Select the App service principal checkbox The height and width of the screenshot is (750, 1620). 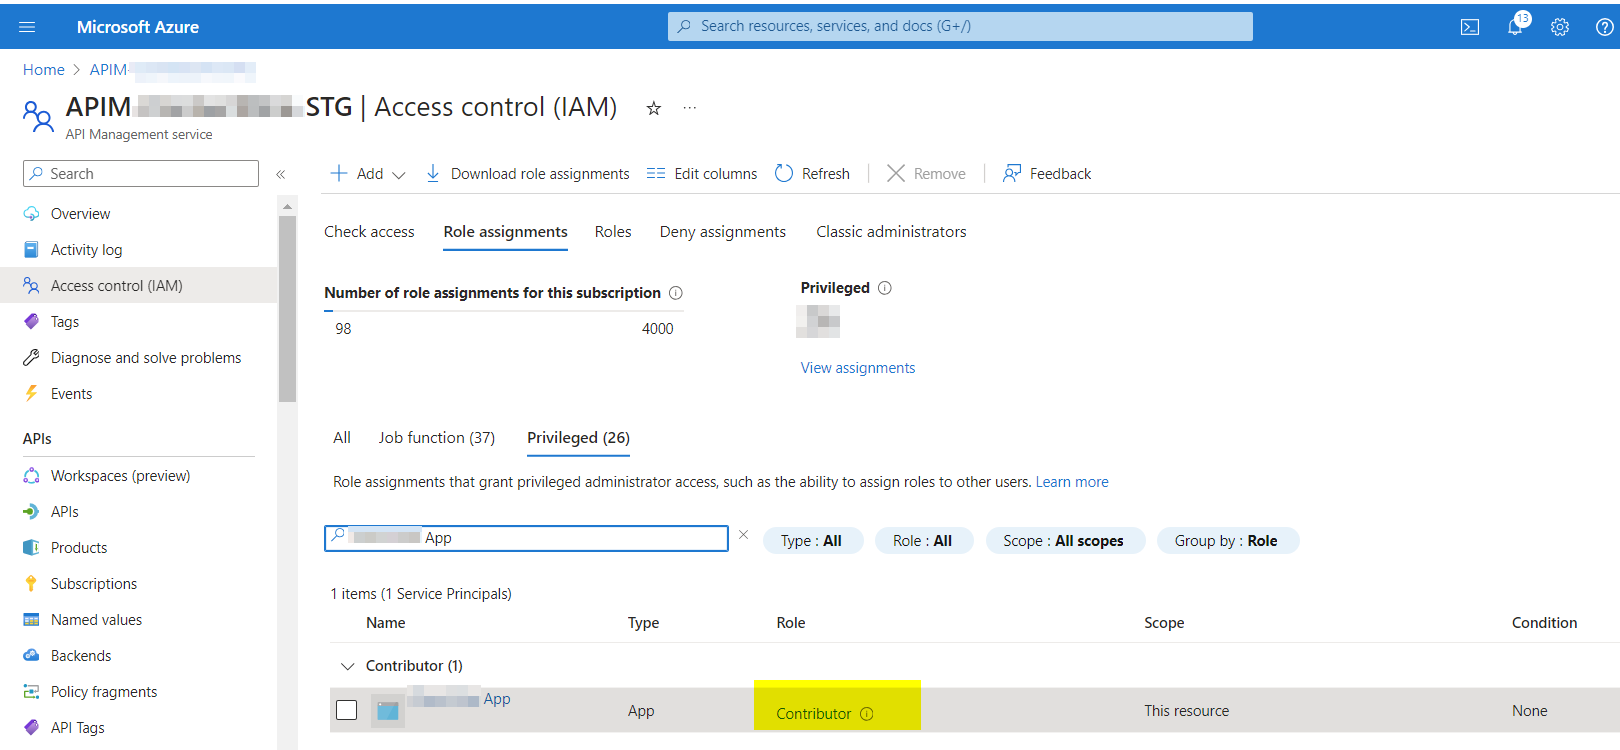[347, 710]
